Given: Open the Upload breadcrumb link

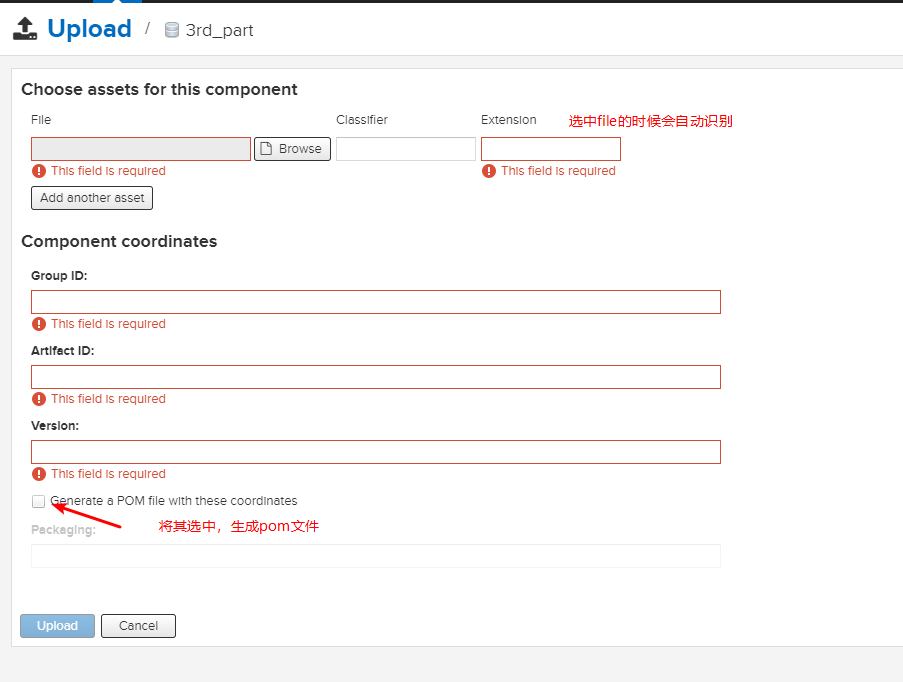Looking at the screenshot, I should point(89,29).
